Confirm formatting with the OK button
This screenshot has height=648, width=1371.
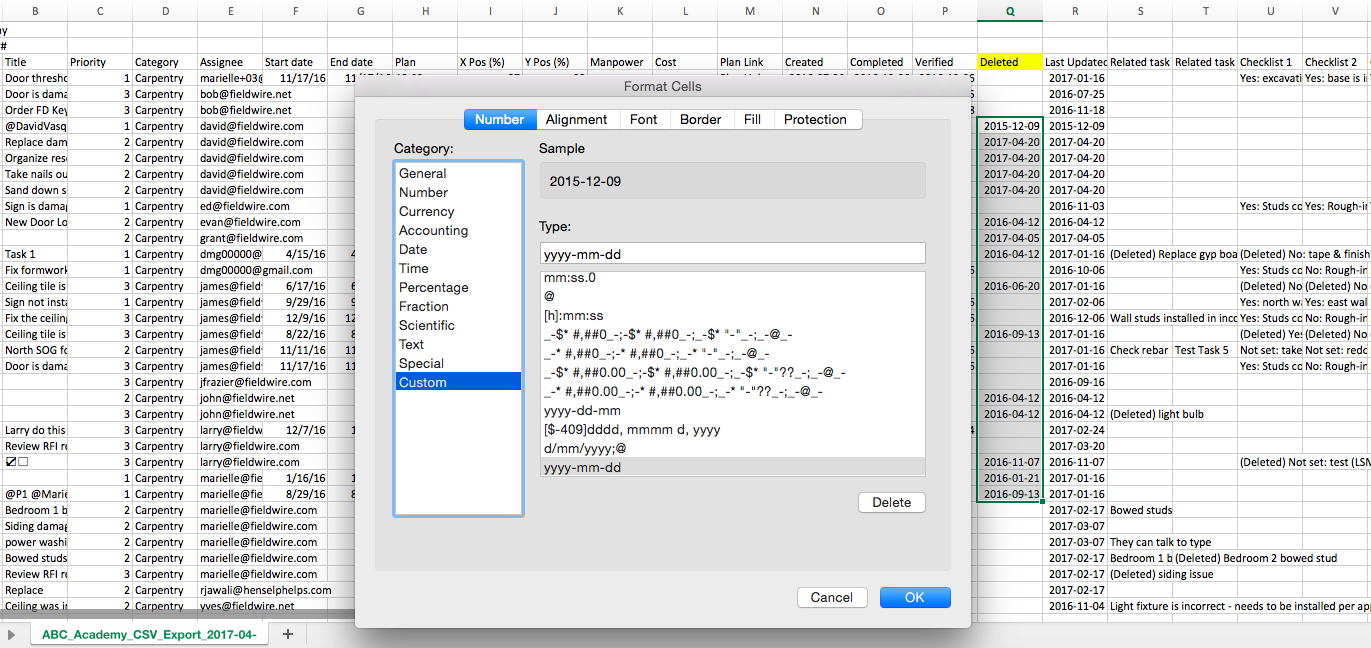pos(914,597)
